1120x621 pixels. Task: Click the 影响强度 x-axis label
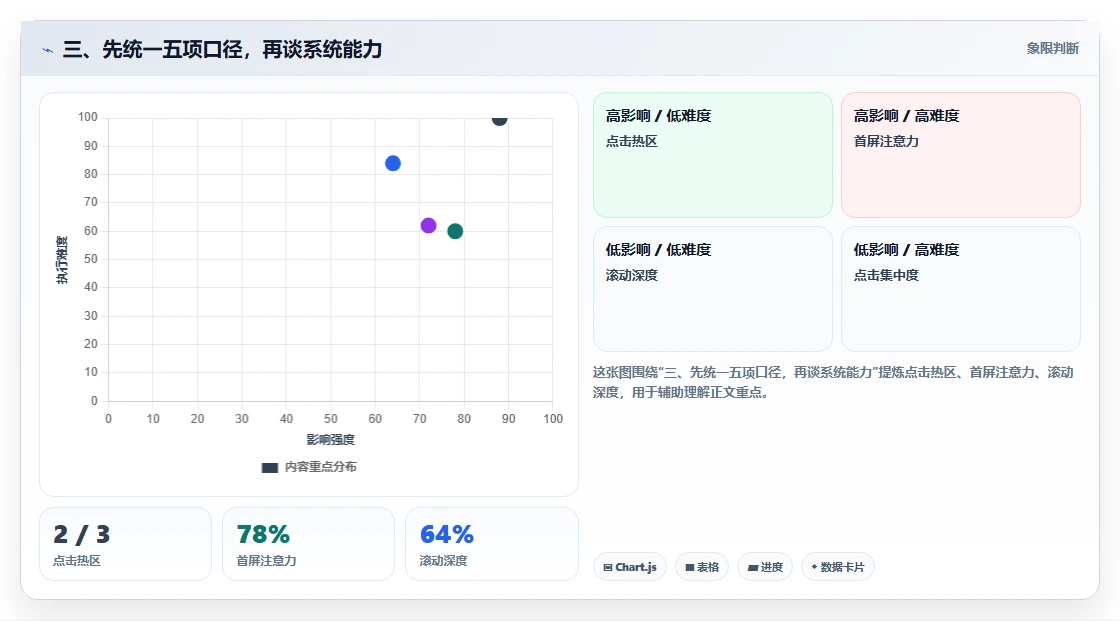[331, 439]
